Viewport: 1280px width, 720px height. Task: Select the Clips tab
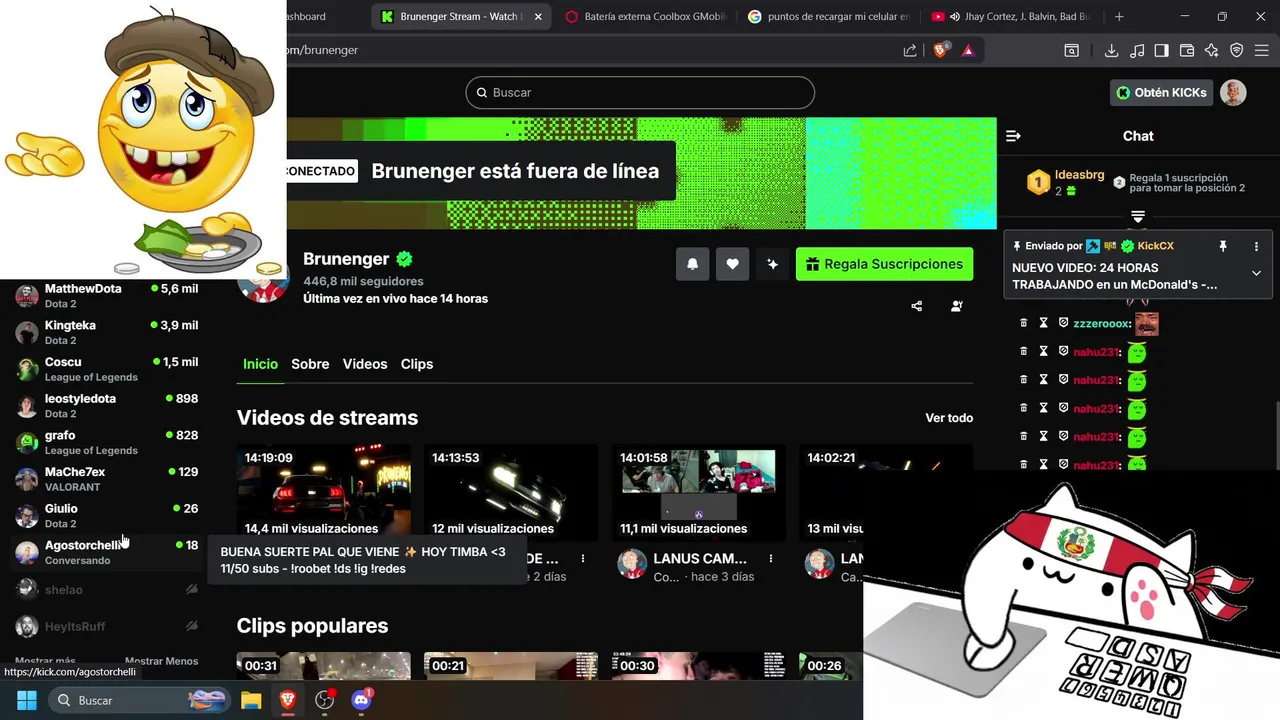pyautogui.click(x=417, y=364)
